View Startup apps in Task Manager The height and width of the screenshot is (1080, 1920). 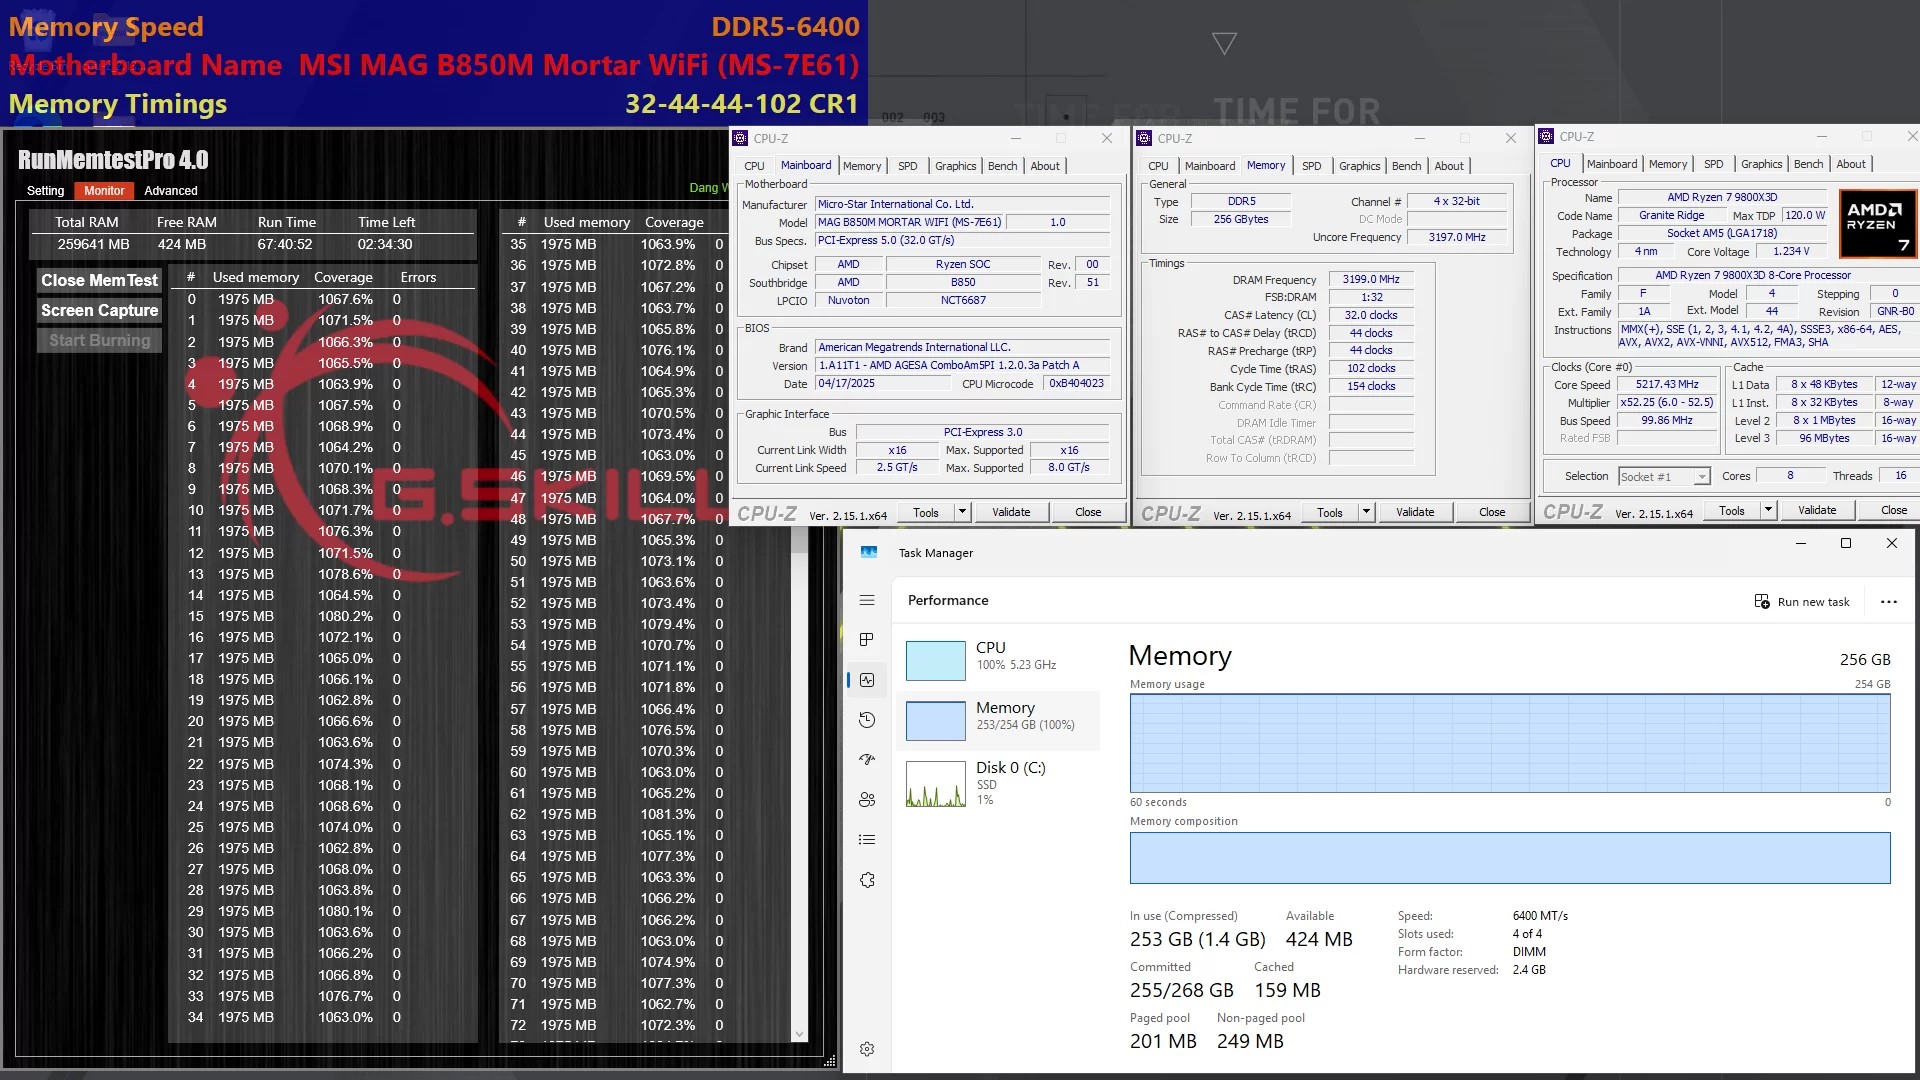coord(867,759)
